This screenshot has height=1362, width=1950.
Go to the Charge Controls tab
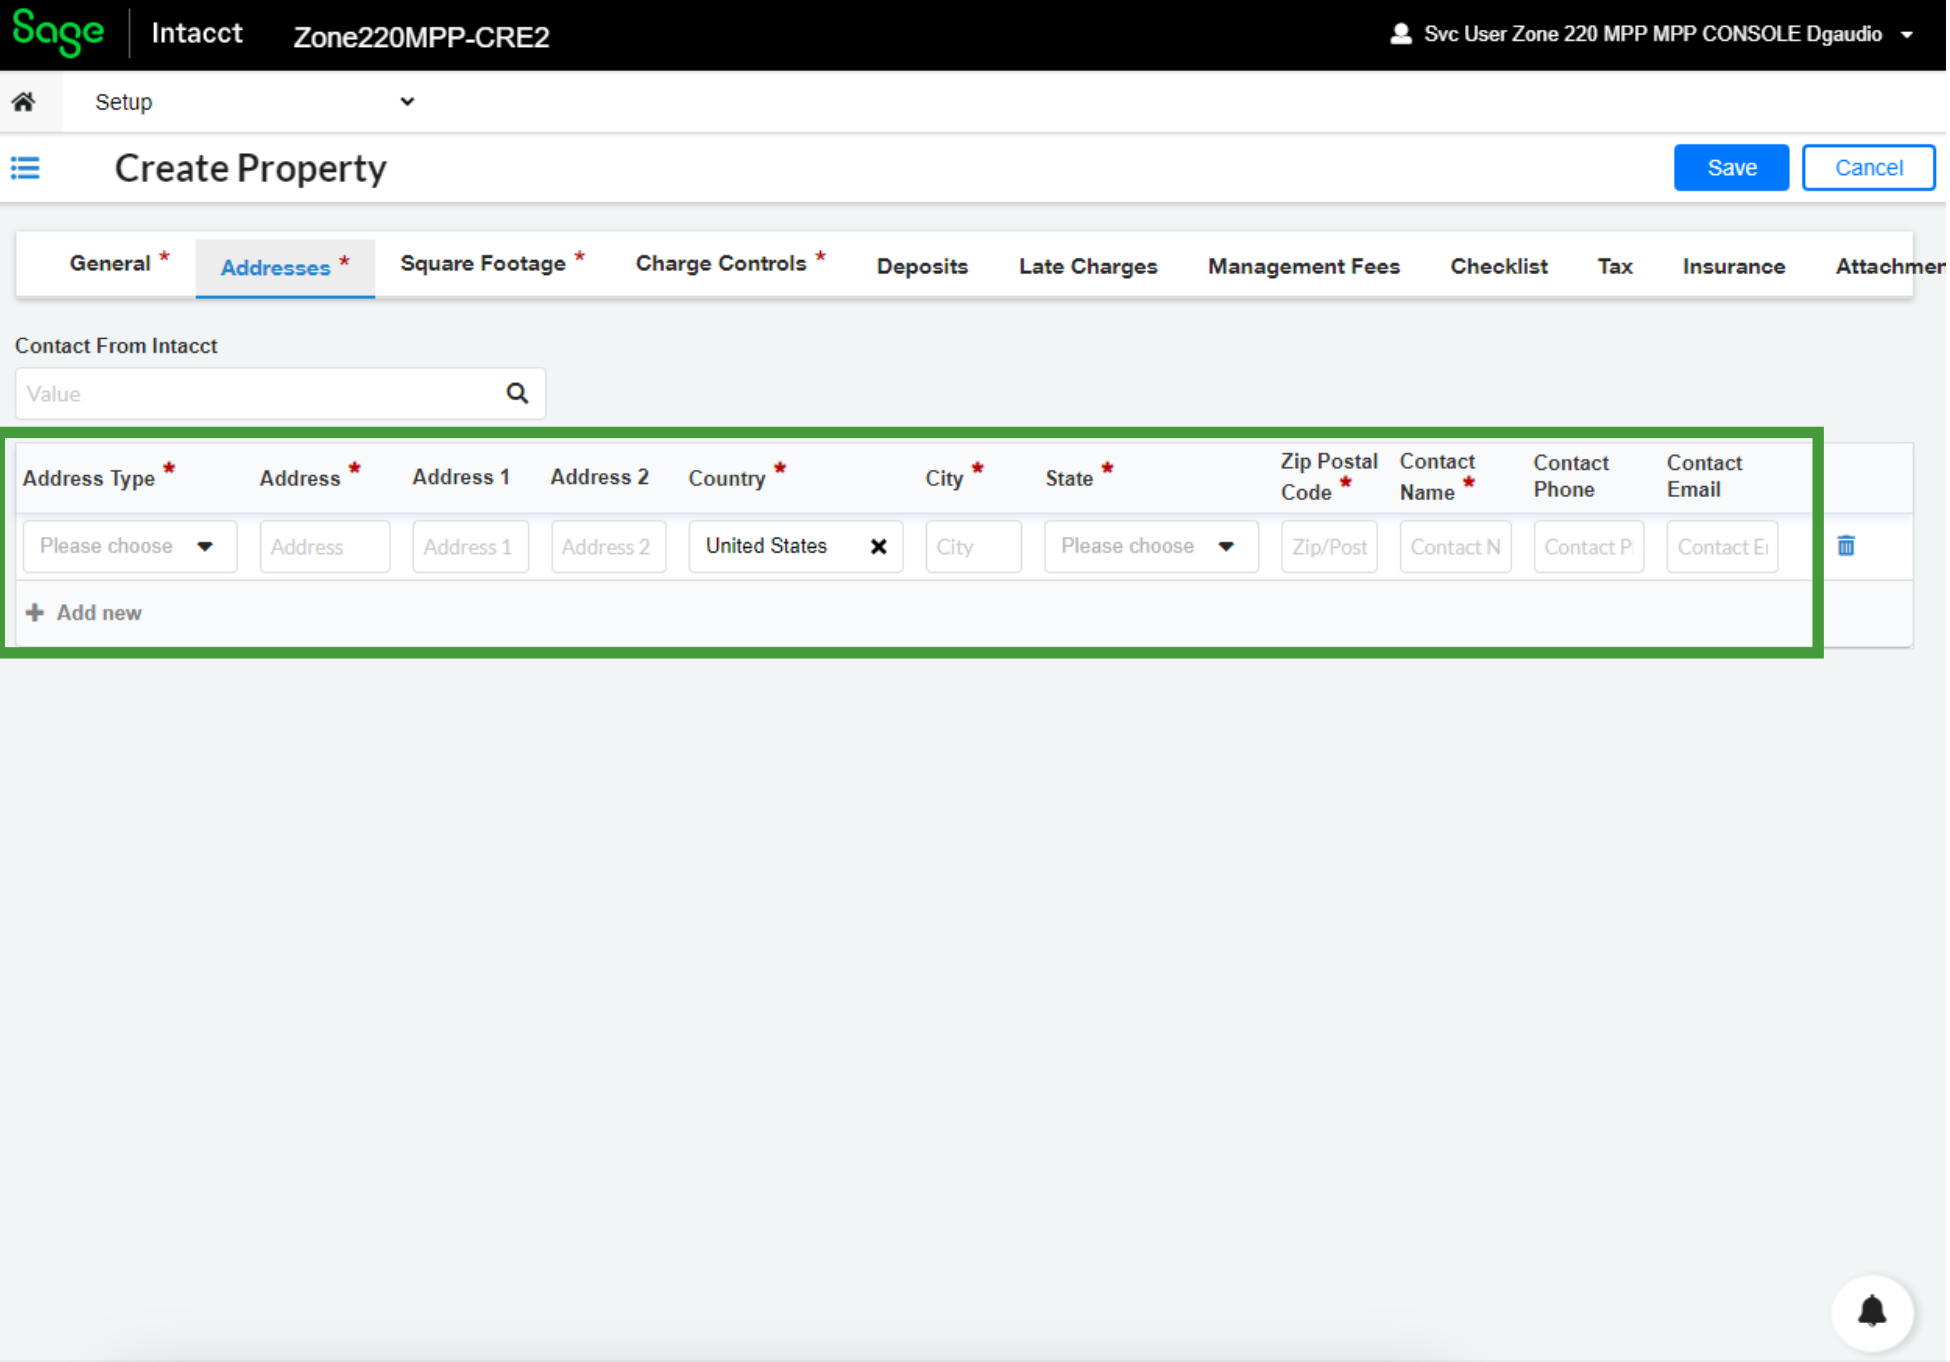click(730, 264)
